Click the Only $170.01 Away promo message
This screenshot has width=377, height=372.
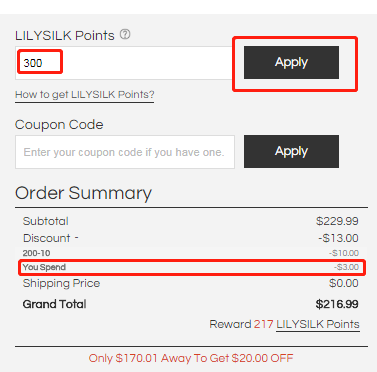pyautogui.click(x=191, y=358)
